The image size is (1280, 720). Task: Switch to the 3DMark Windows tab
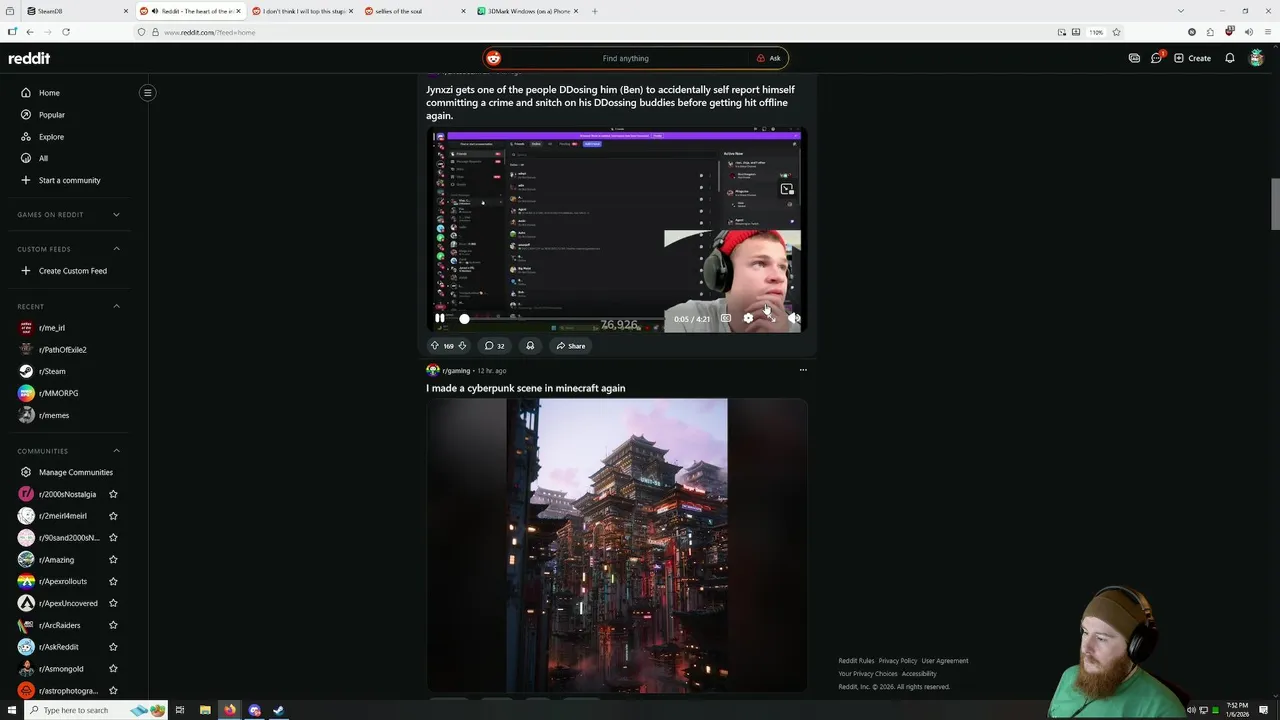click(x=526, y=11)
